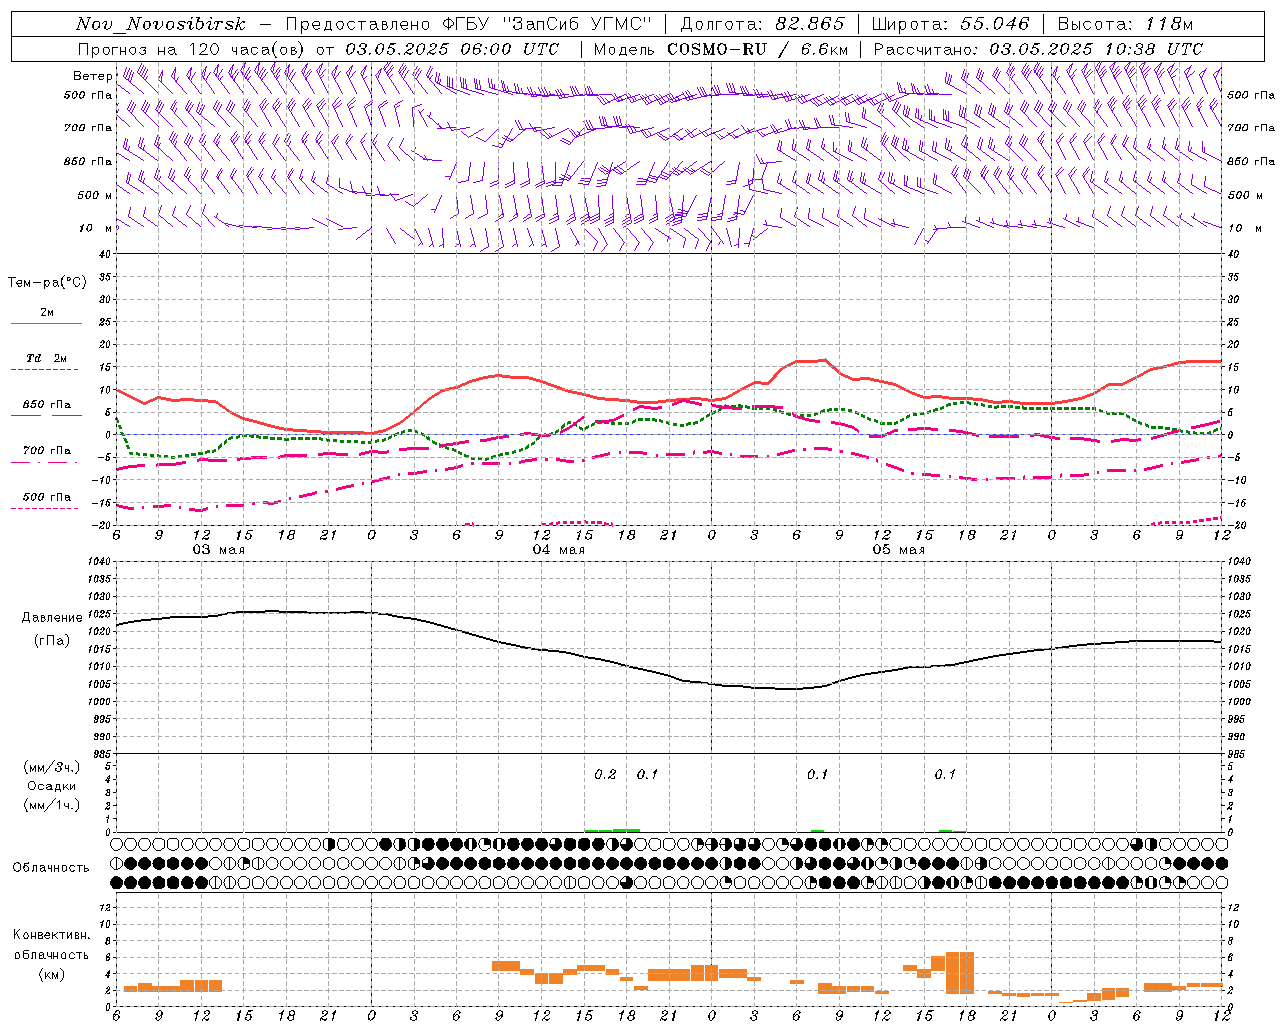Screen dimensions: 1280x1024
Task: Click the model name COSMO-RU text
Action: click(709, 49)
